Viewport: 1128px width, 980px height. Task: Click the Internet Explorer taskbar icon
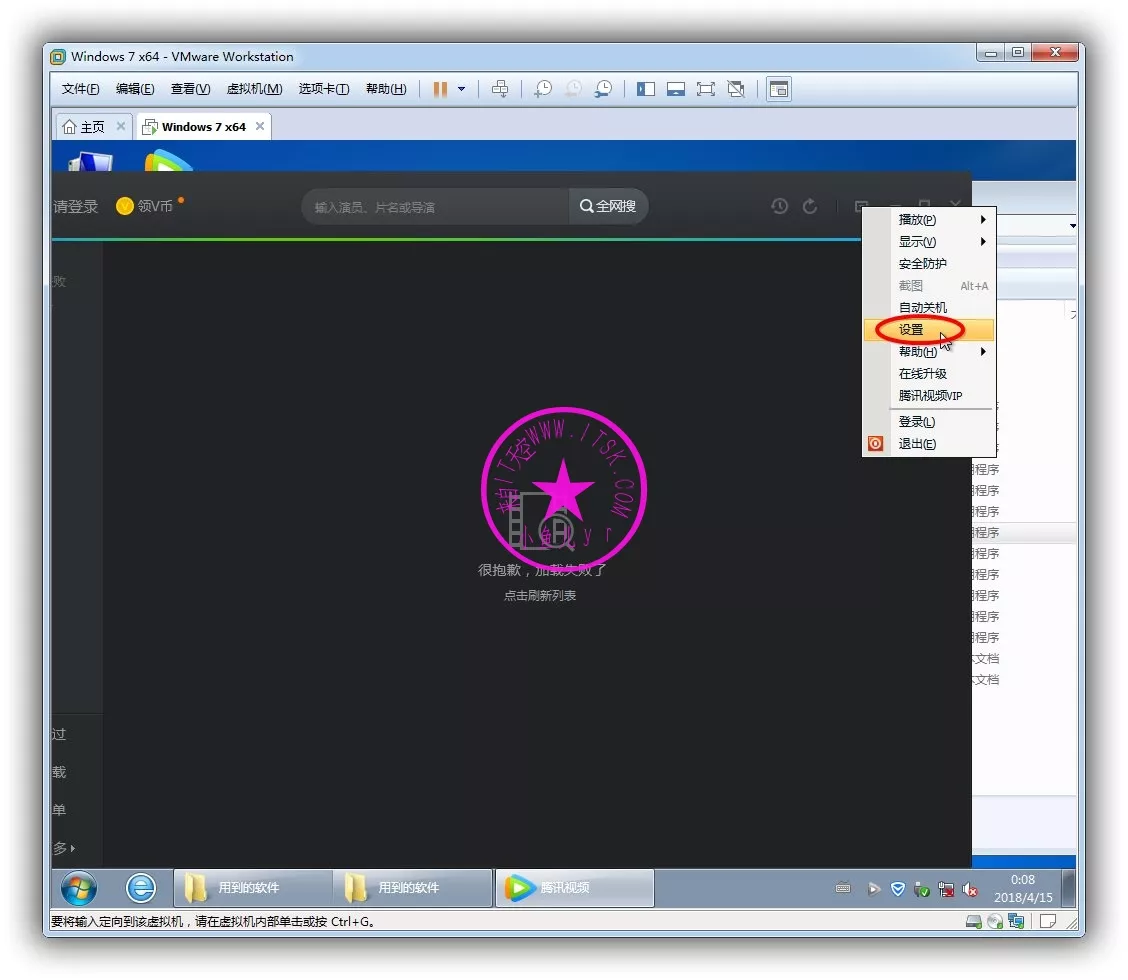point(141,887)
